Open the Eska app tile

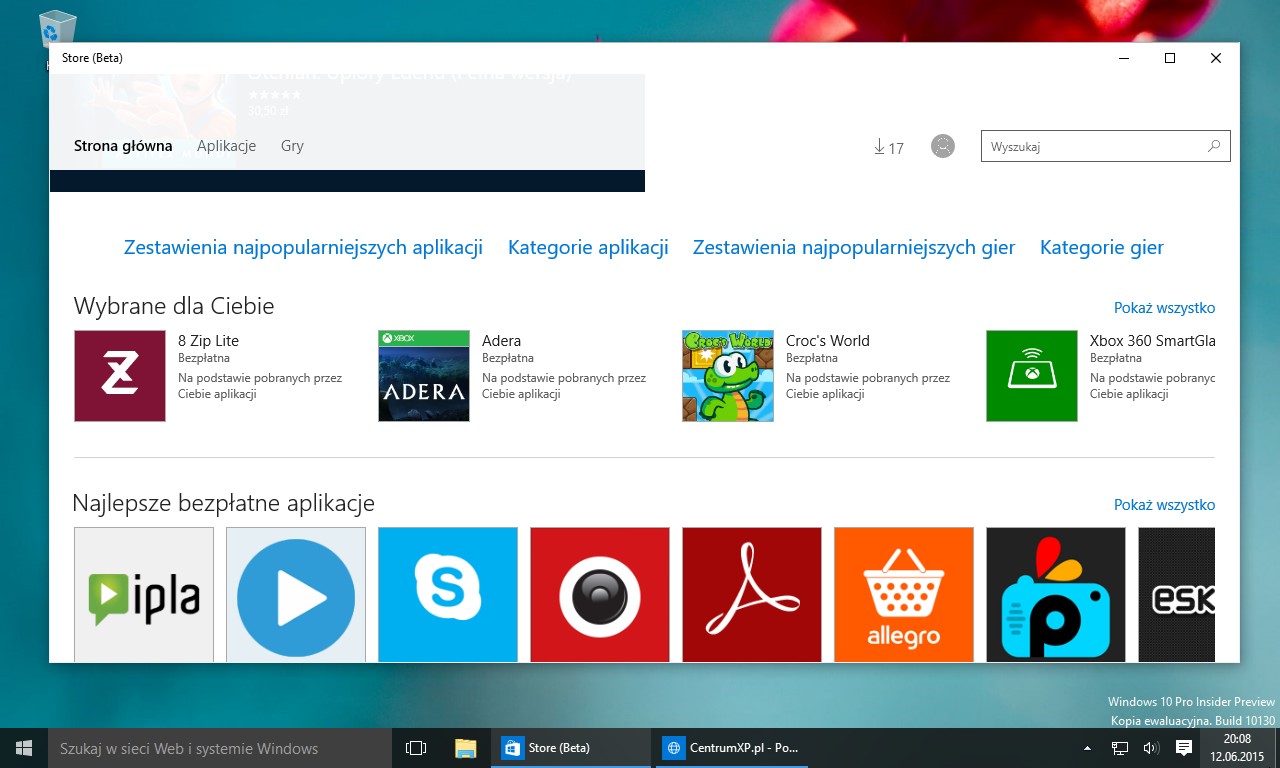1177,595
